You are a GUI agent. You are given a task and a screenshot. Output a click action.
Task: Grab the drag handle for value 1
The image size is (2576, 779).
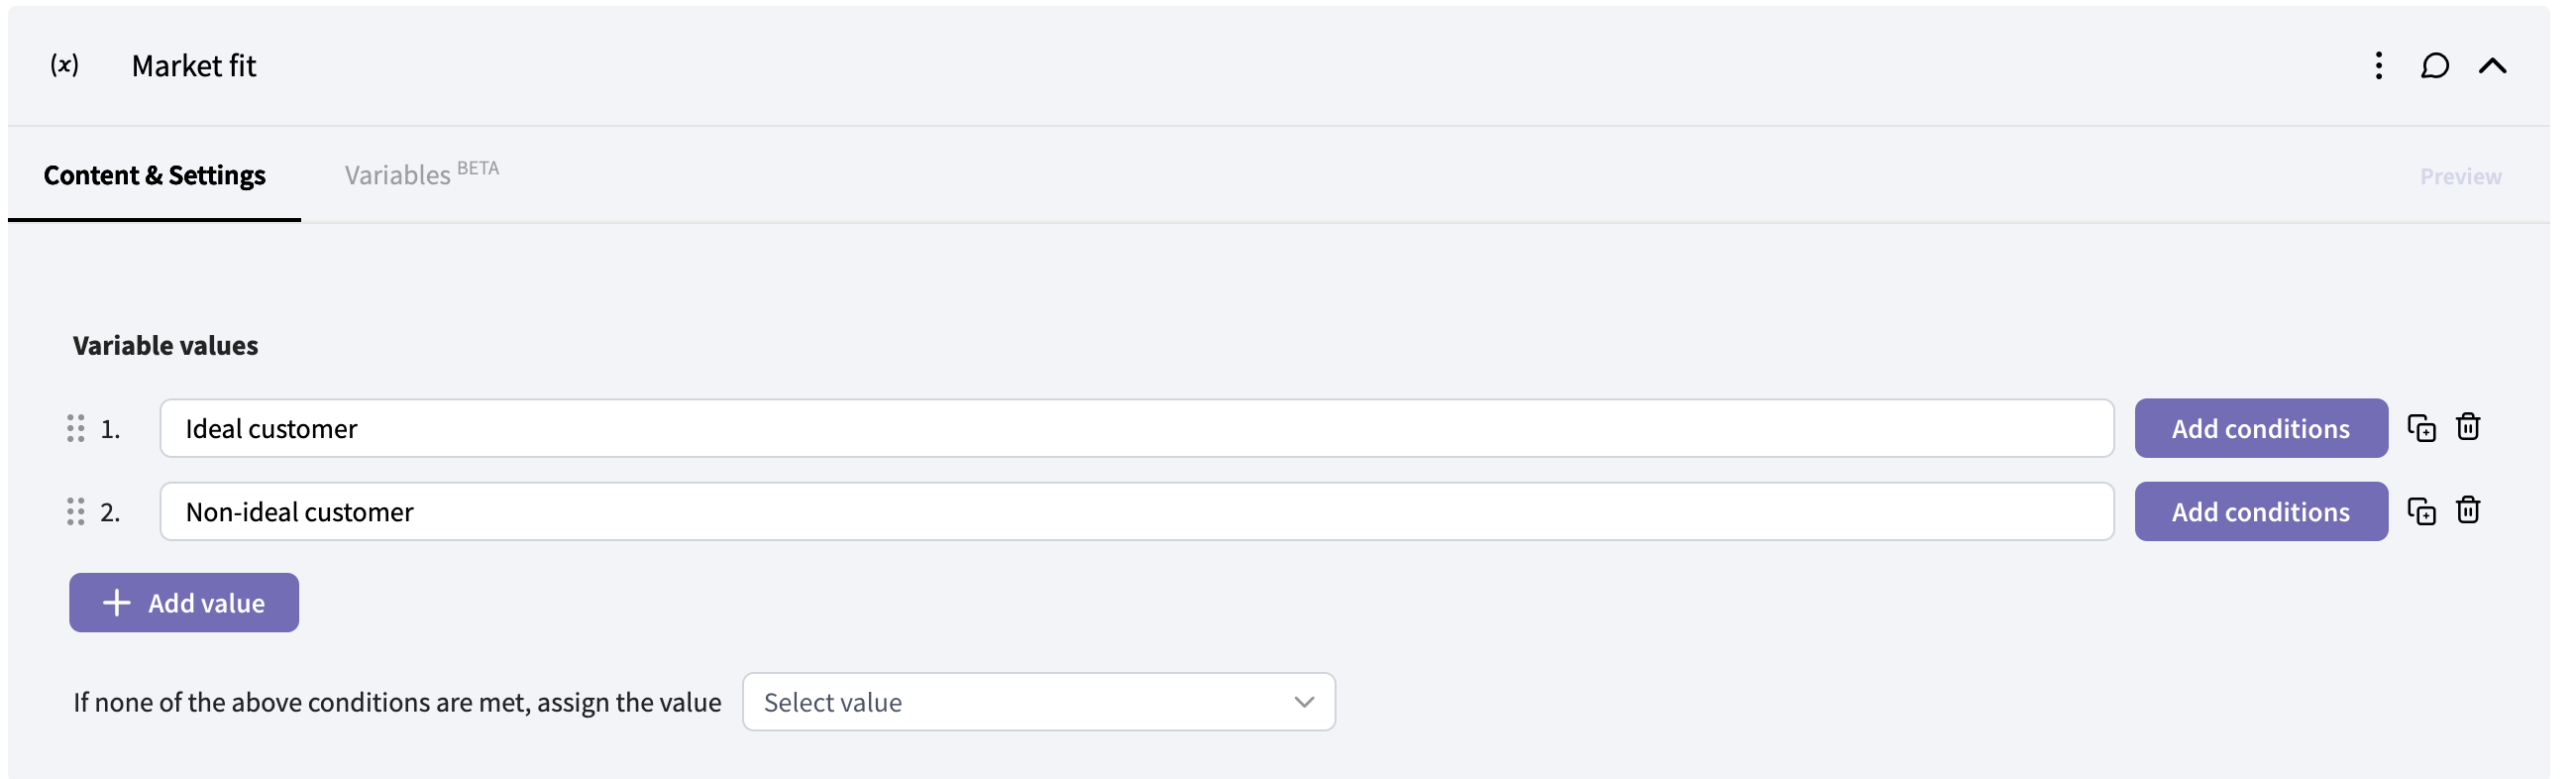[x=76, y=429]
